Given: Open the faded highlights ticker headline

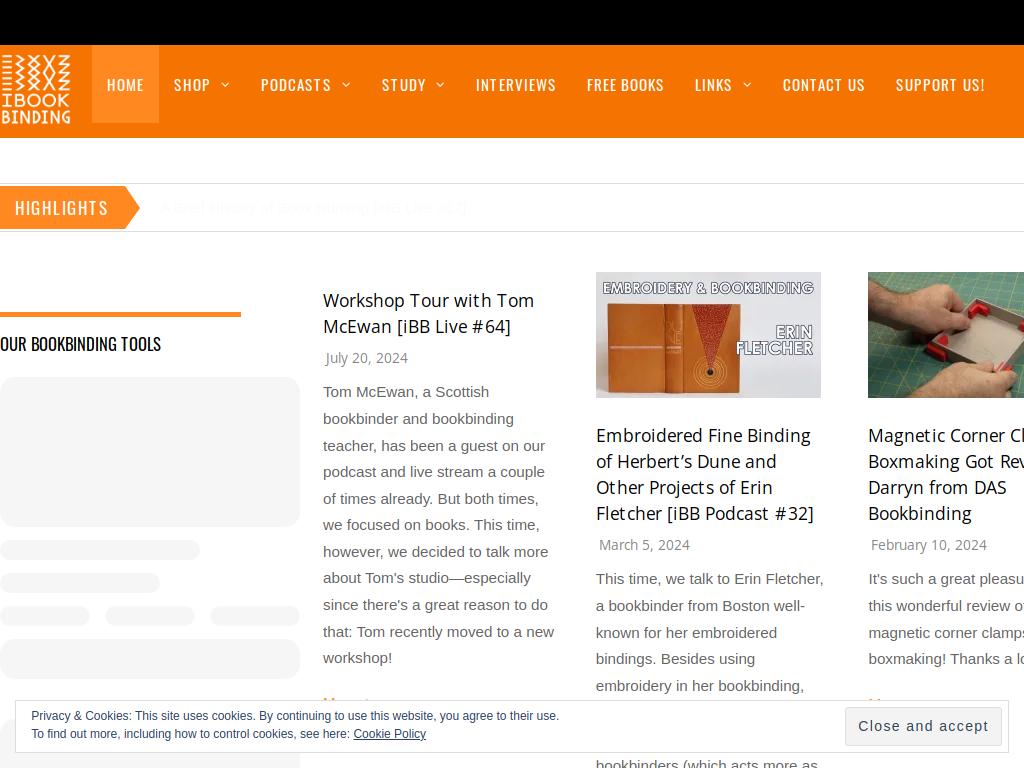Looking at the screenshot, I should (x=313, y=208).
